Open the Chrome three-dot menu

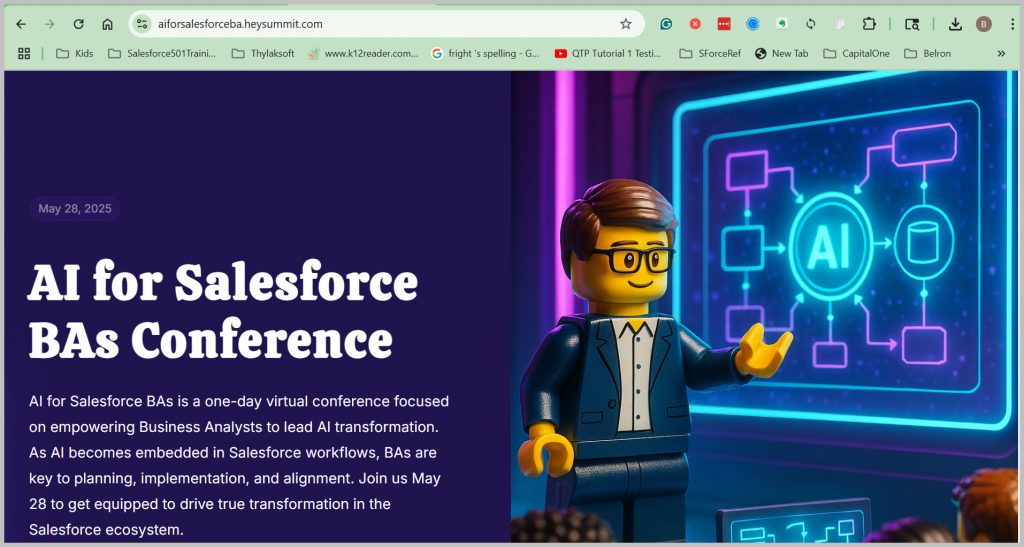1012,24
